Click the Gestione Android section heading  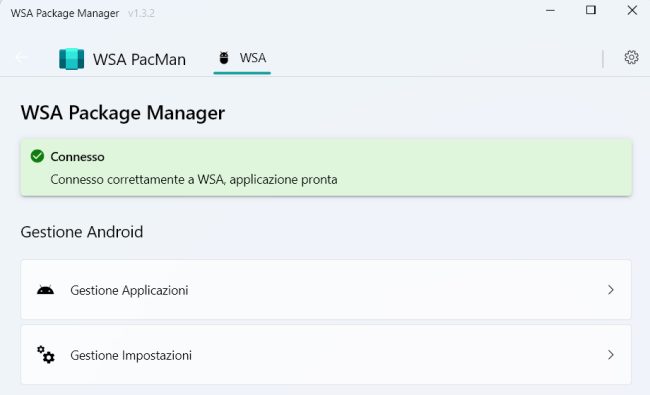(82, 232)
